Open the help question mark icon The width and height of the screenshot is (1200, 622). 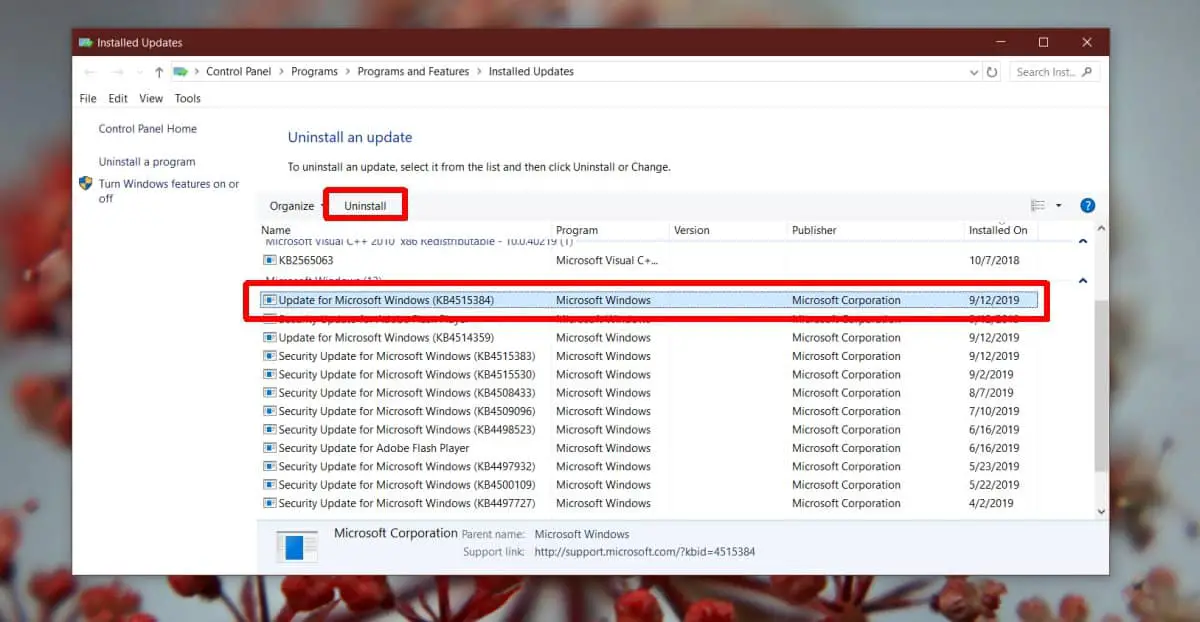click(1088, 206)
